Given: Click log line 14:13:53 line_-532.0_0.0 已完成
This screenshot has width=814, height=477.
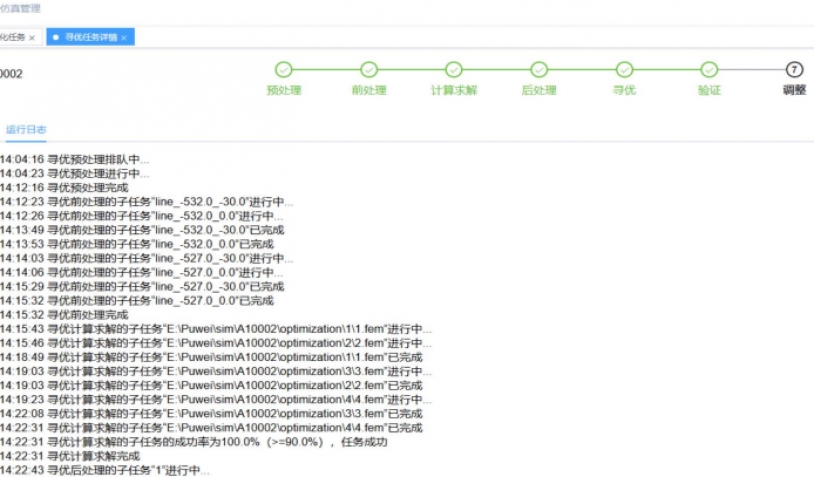Looking at the screenshot, I should 137,244.
